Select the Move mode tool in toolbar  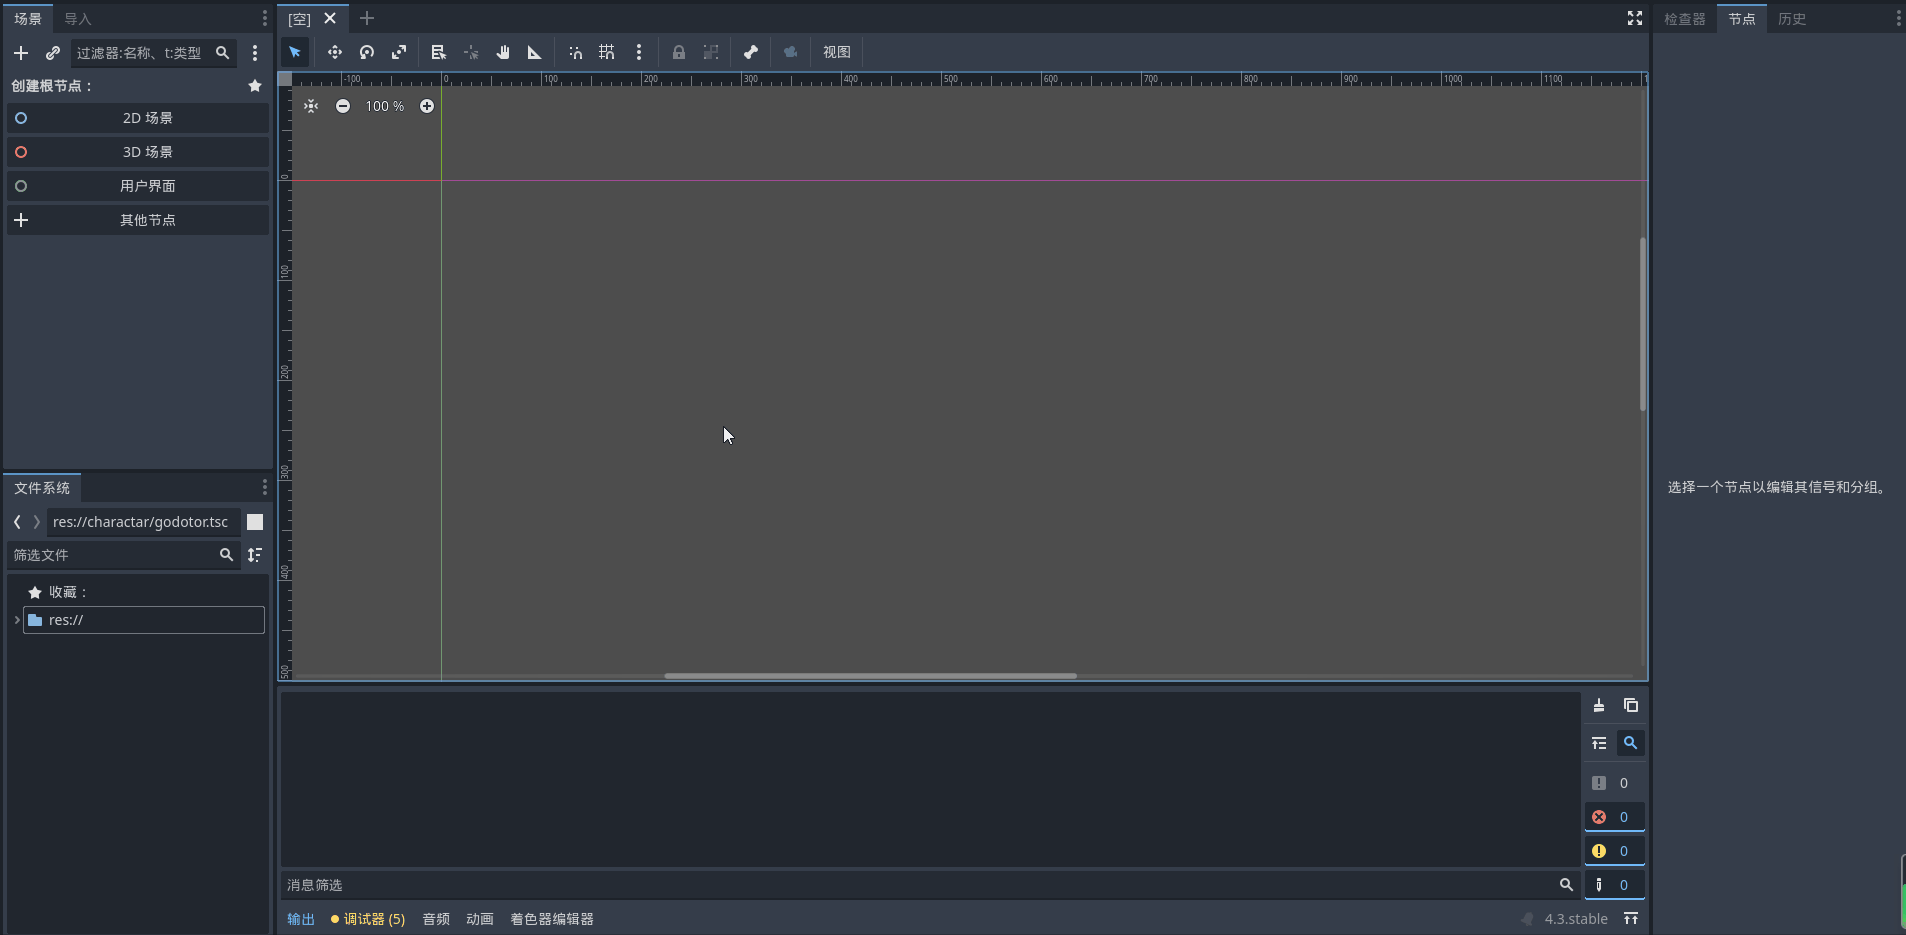click(334, 52)
